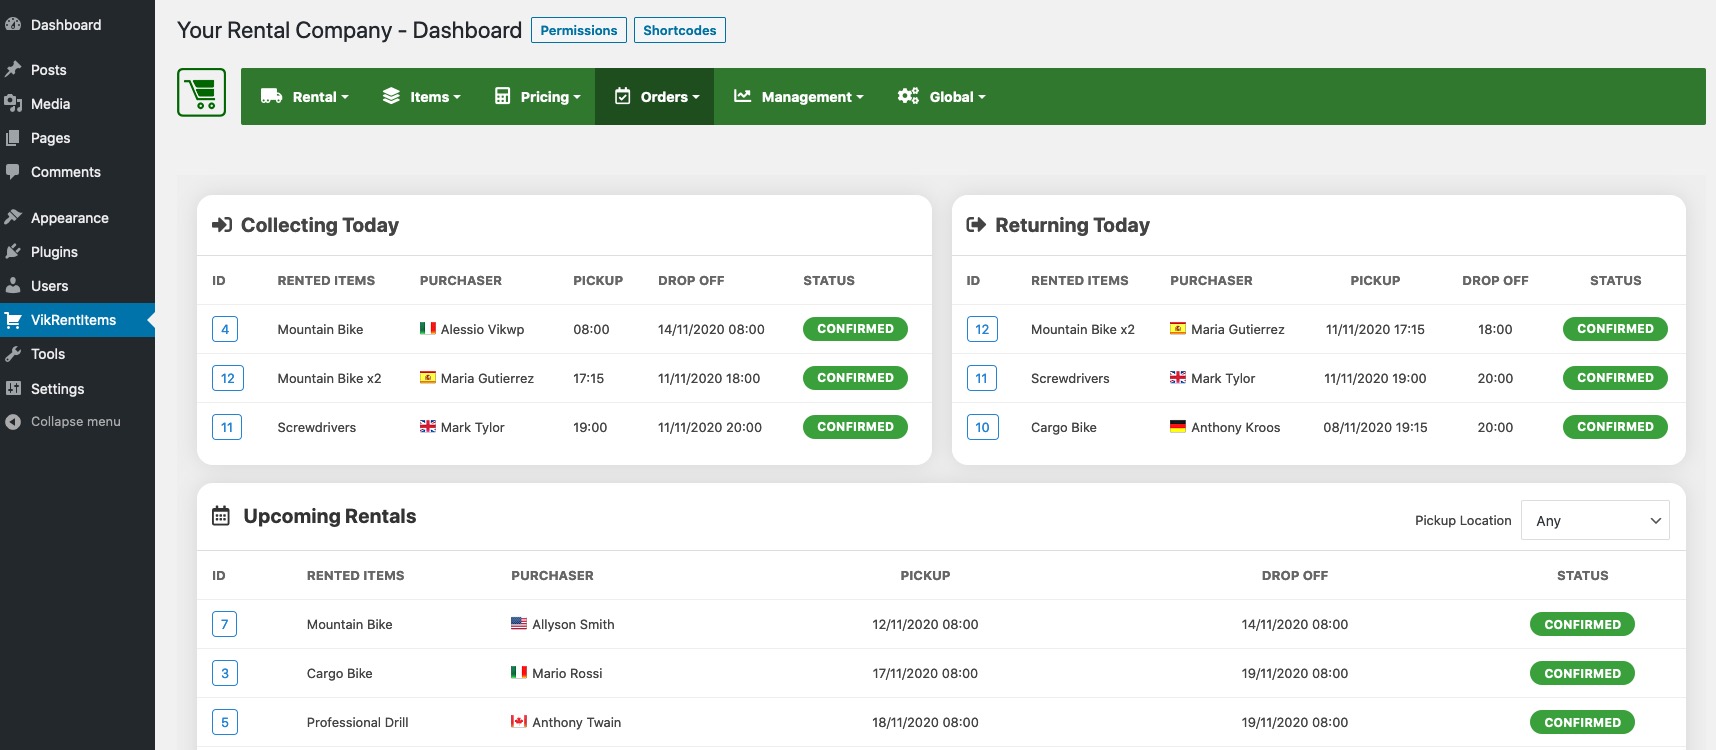The height and width of the screenshot is (750, 1716).
Task: Expand the Rental dropdown menu
Action: click(304, 97)
